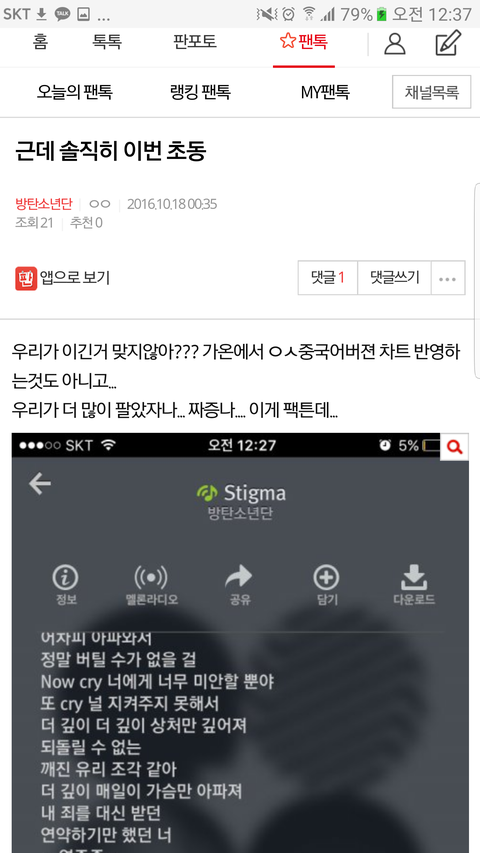Open the user profile icon
Viewport: 480px width, 853px height.
pos(395,44)
